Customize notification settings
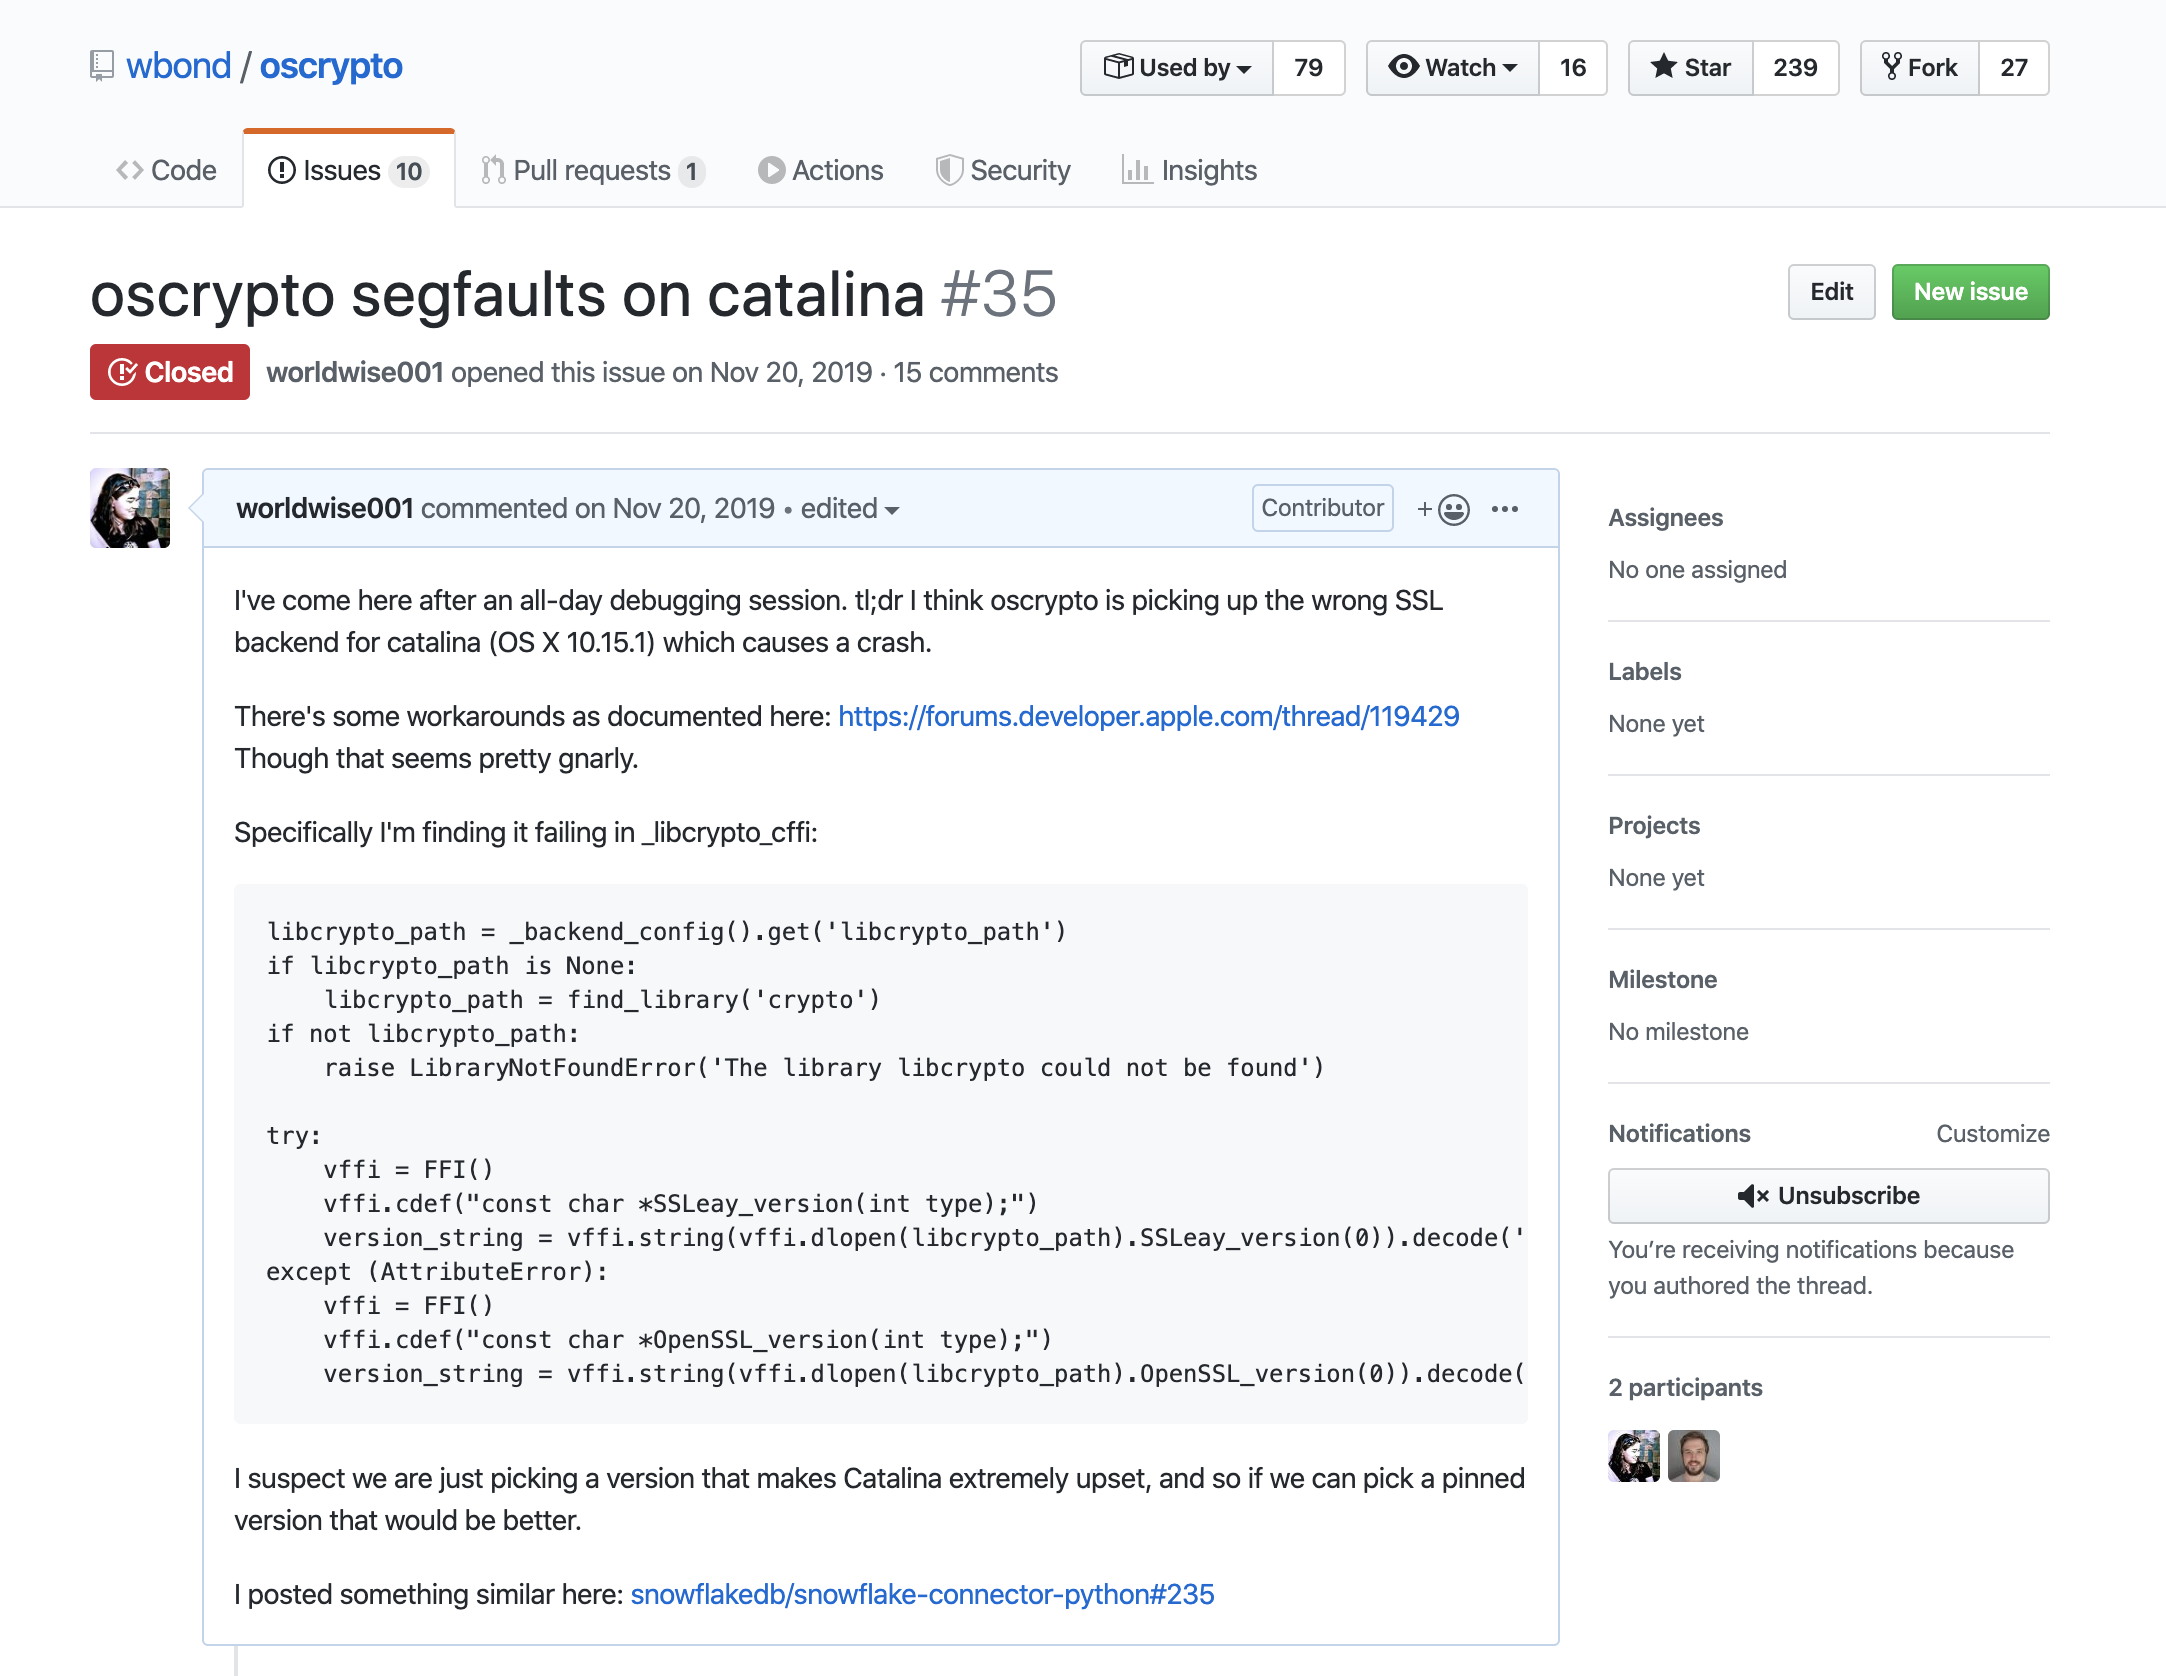This screenshot has width=2166, height=1676. pos(1993,1134)
